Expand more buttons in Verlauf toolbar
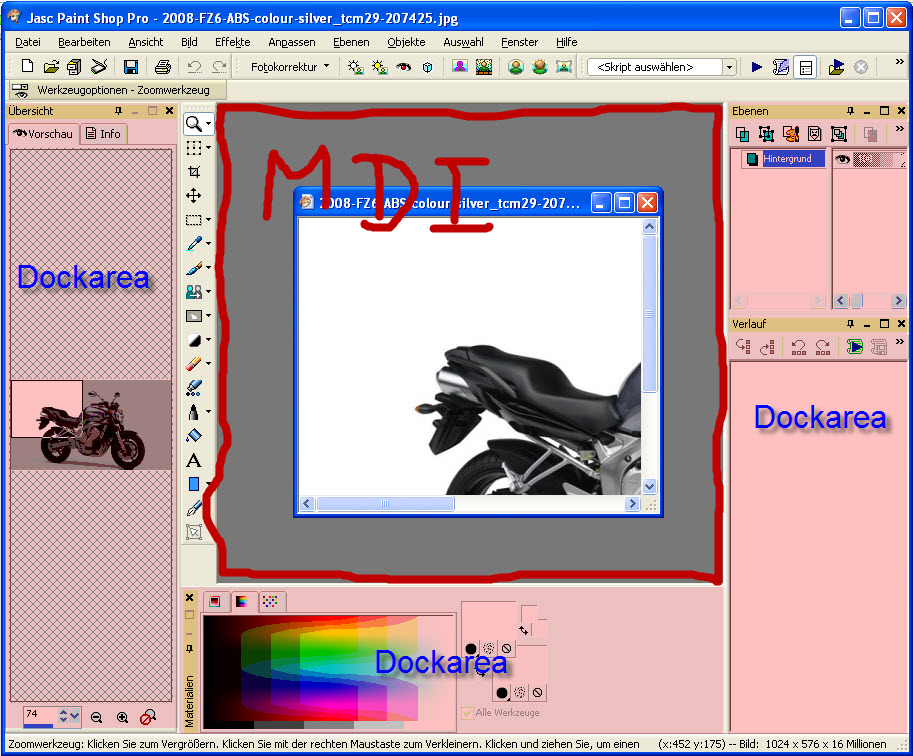Screen dimensions: 913x756 (x=900, y=342)
